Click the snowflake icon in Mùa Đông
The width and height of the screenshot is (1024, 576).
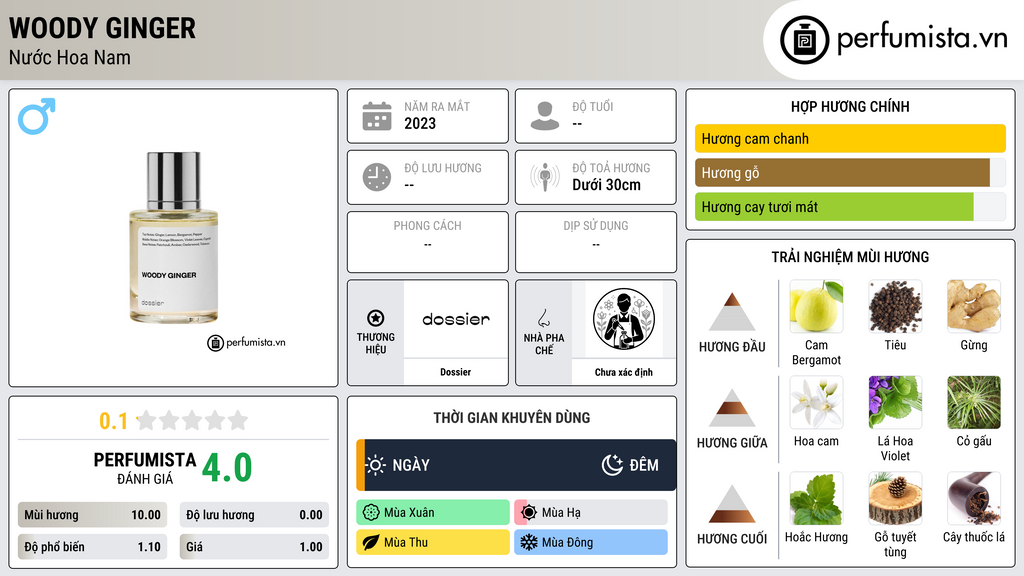(529, 542)
